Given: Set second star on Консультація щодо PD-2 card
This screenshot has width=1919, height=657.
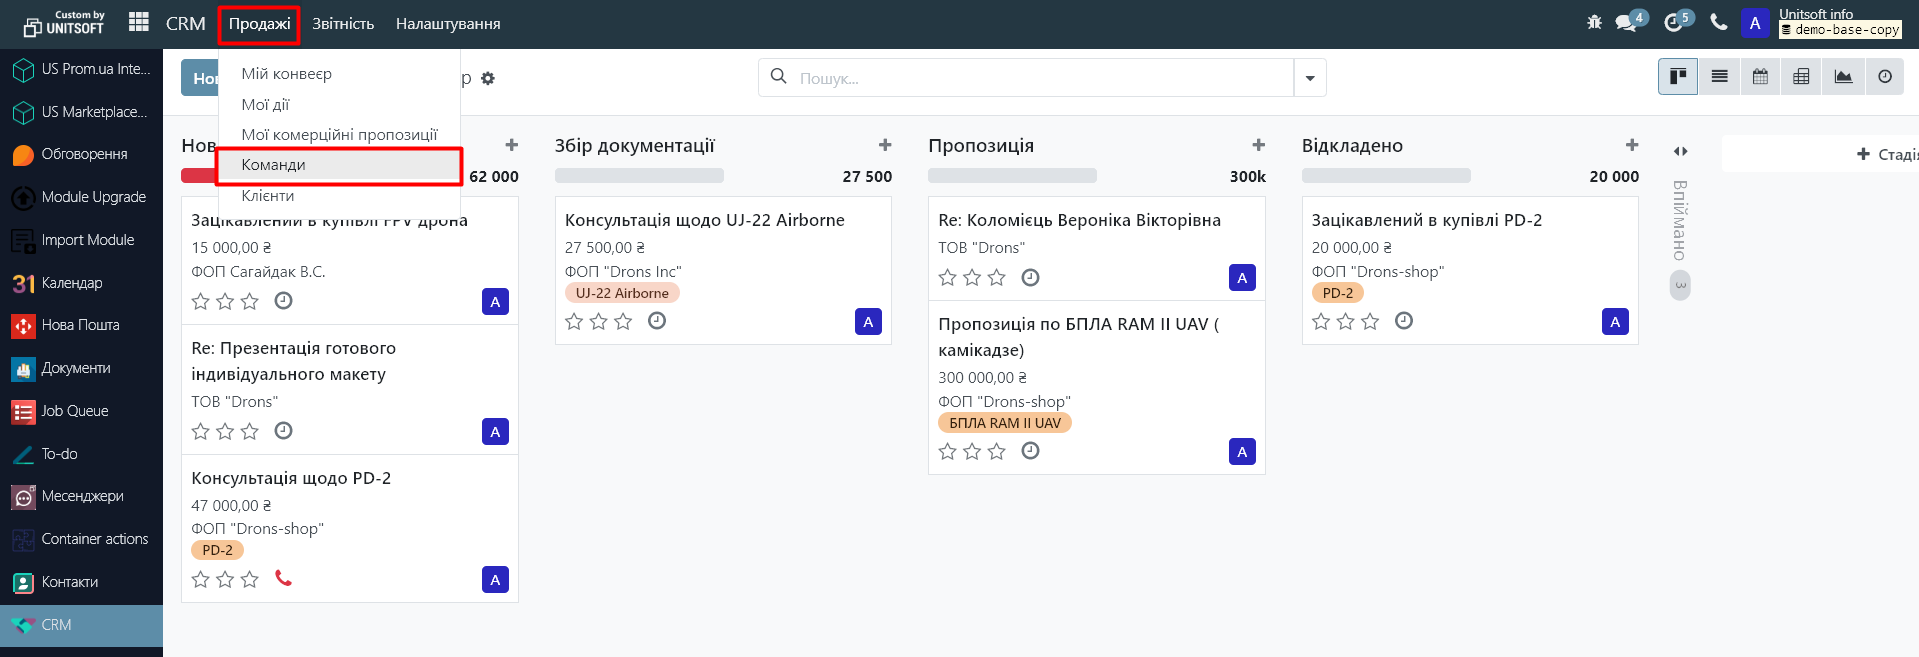Looking at the screenshot, I should 225,579.
